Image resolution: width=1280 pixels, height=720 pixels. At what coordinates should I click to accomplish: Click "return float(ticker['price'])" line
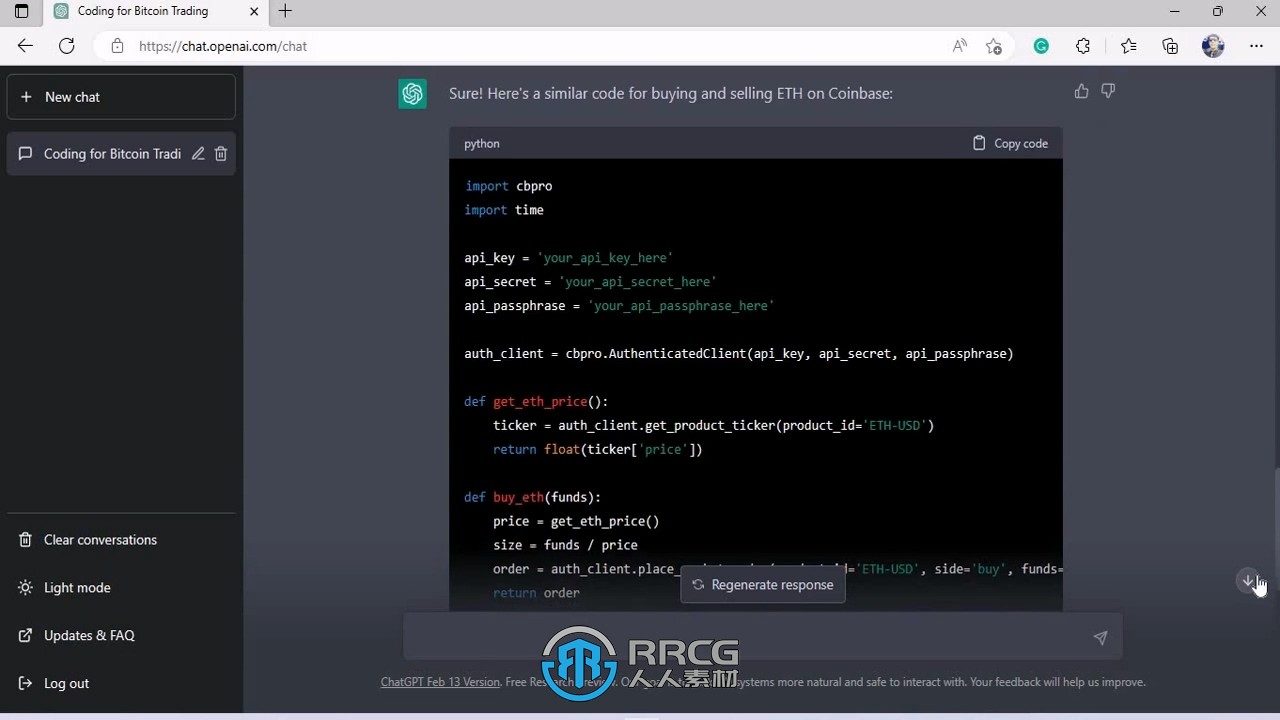[x=598, y=450]
